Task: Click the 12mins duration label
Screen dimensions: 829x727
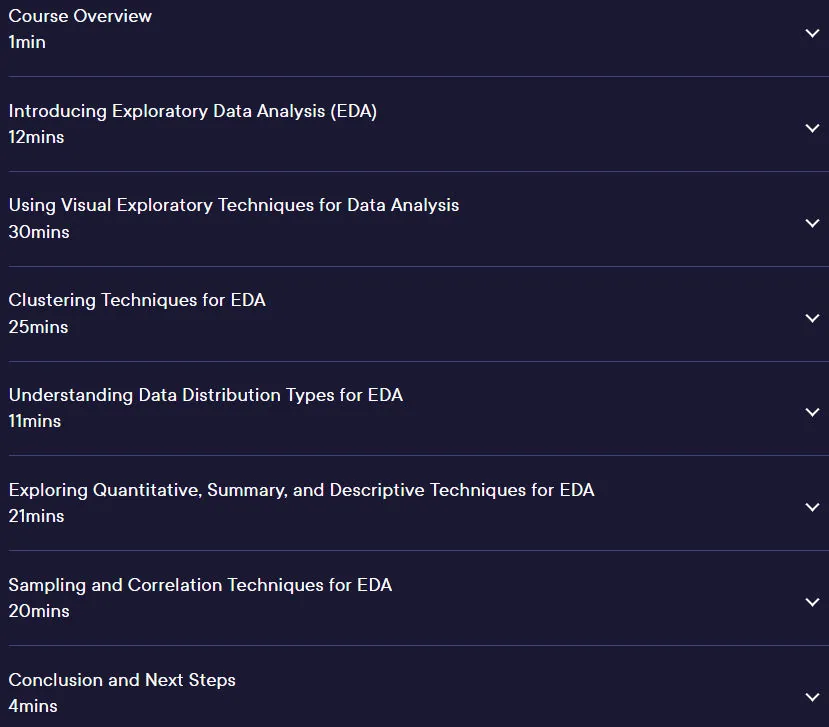Action: click(x=36, y=137)
